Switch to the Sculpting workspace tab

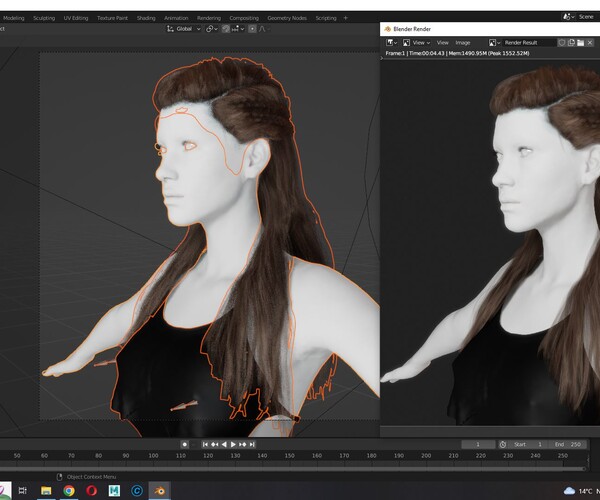pos(44,18)
